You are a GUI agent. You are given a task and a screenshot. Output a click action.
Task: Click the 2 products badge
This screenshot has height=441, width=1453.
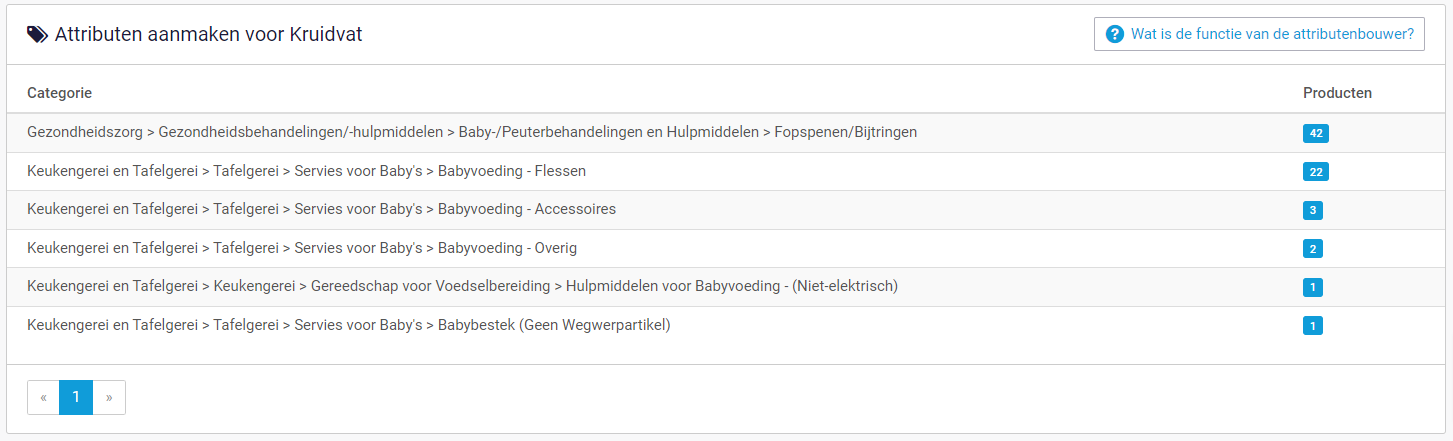[1313, 249]
